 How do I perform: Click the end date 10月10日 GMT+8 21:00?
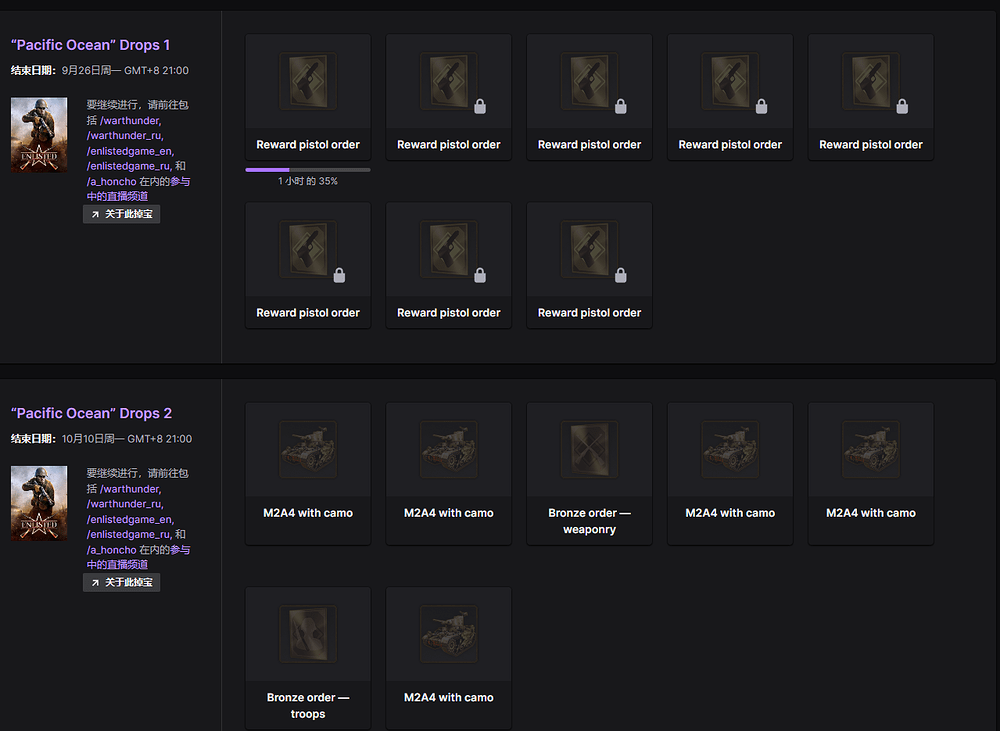pos(127,439)
